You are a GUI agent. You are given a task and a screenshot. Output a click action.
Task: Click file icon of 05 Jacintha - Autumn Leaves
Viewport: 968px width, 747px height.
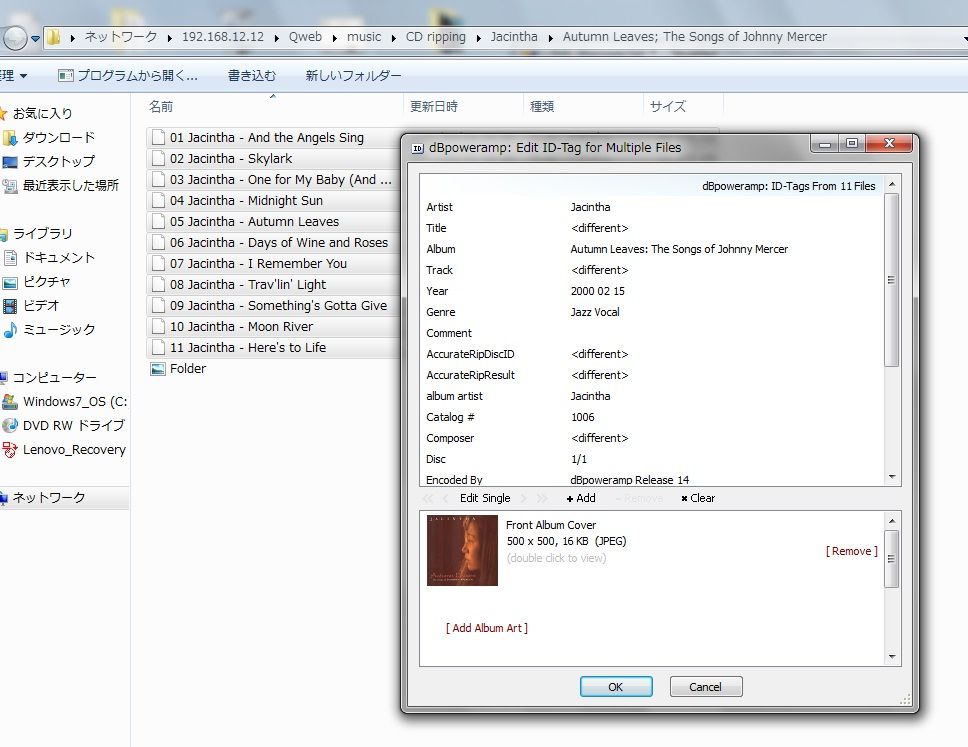pos(159,221)
